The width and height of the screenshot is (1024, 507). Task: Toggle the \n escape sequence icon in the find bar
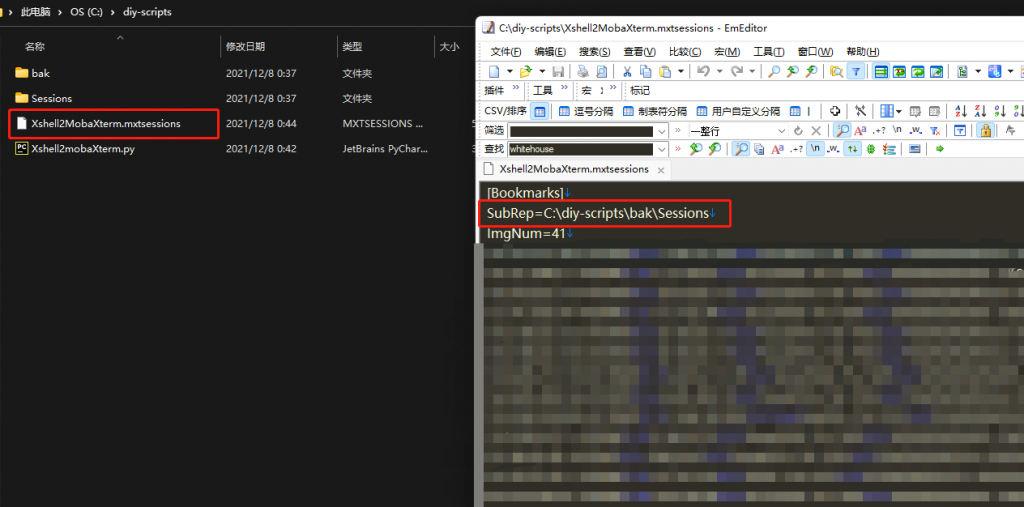click(x=814, y=149)
